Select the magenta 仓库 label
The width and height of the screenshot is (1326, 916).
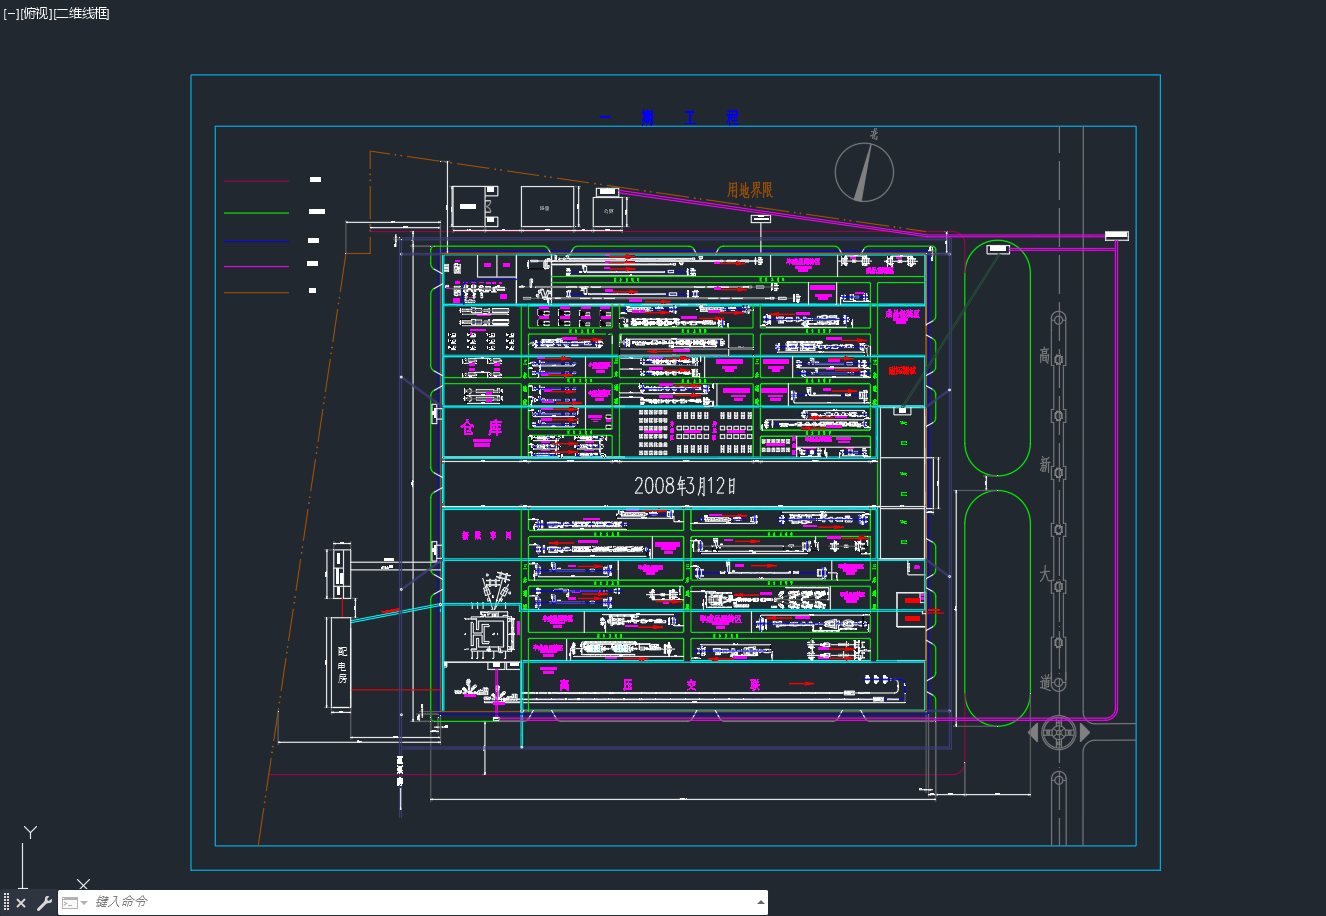[x=481, y=428]
